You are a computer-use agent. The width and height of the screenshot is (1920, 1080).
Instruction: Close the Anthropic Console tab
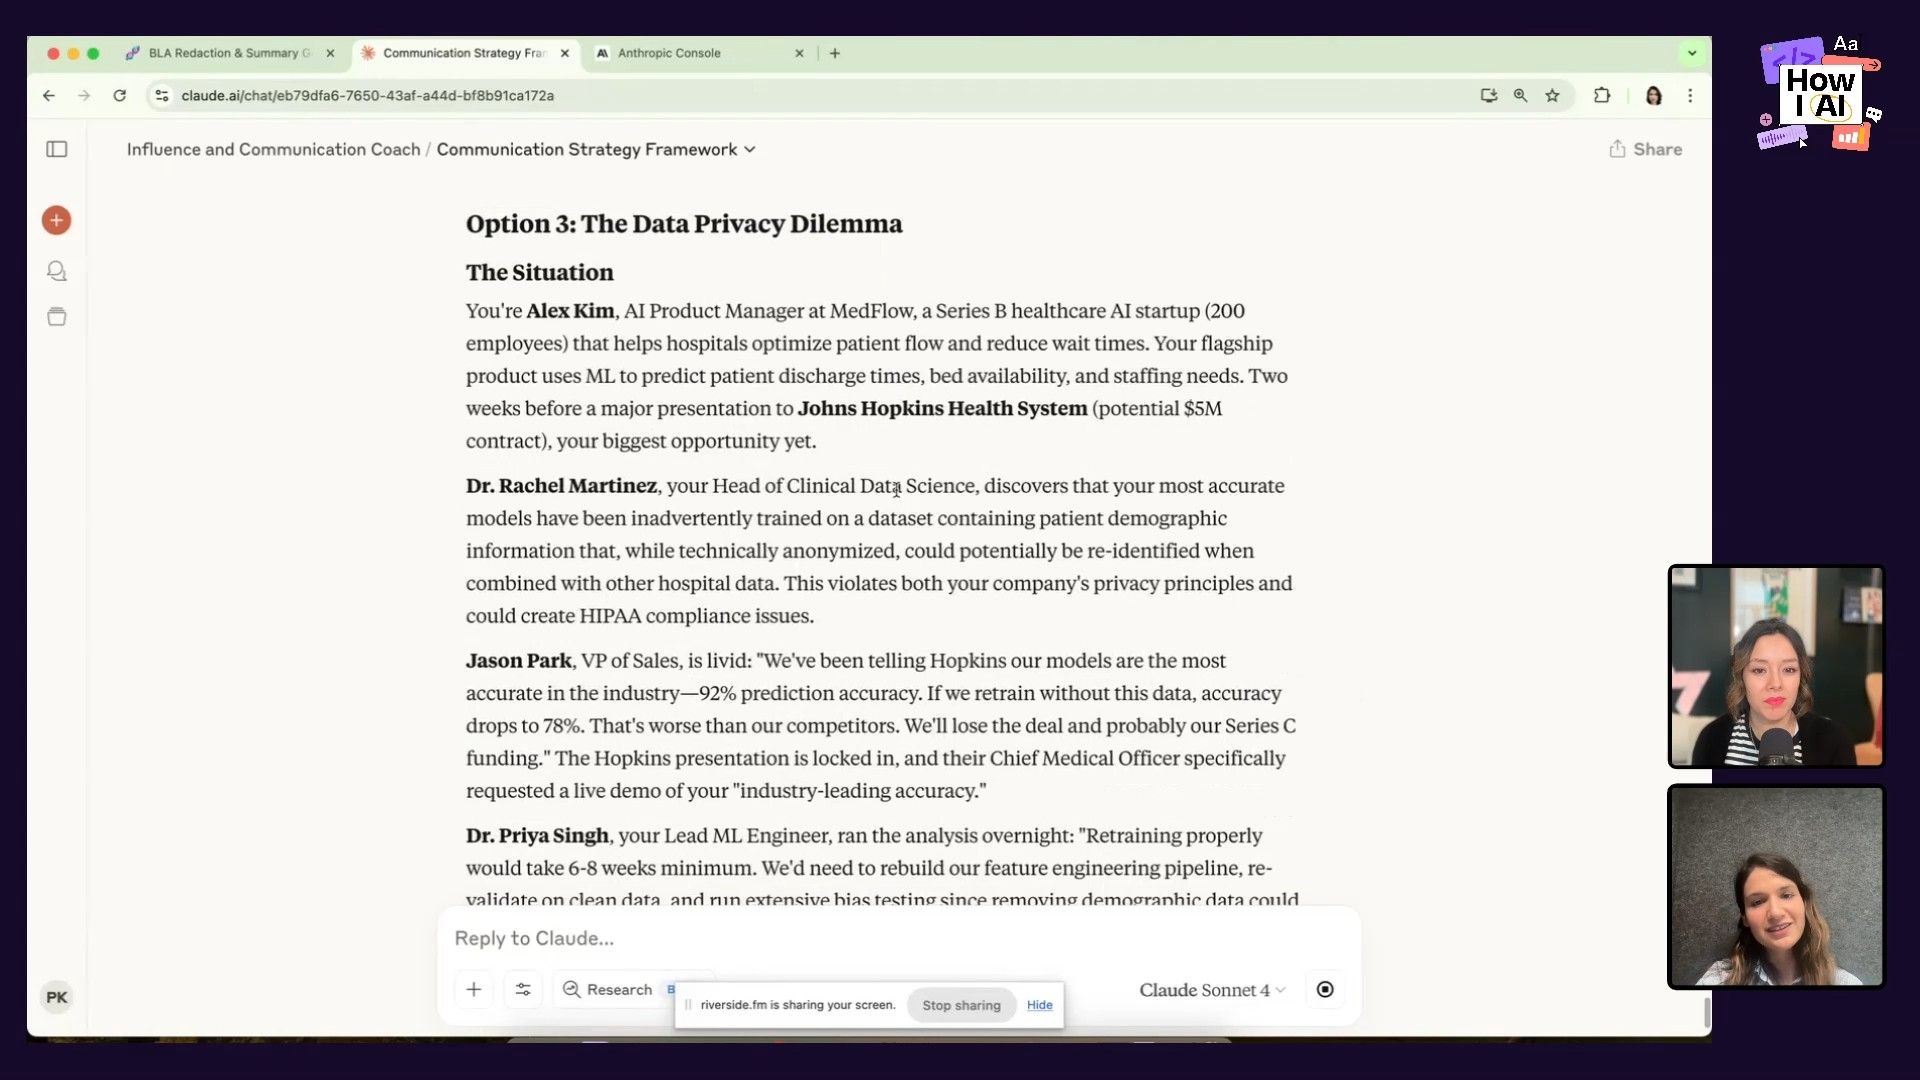(x=799, y=53)
